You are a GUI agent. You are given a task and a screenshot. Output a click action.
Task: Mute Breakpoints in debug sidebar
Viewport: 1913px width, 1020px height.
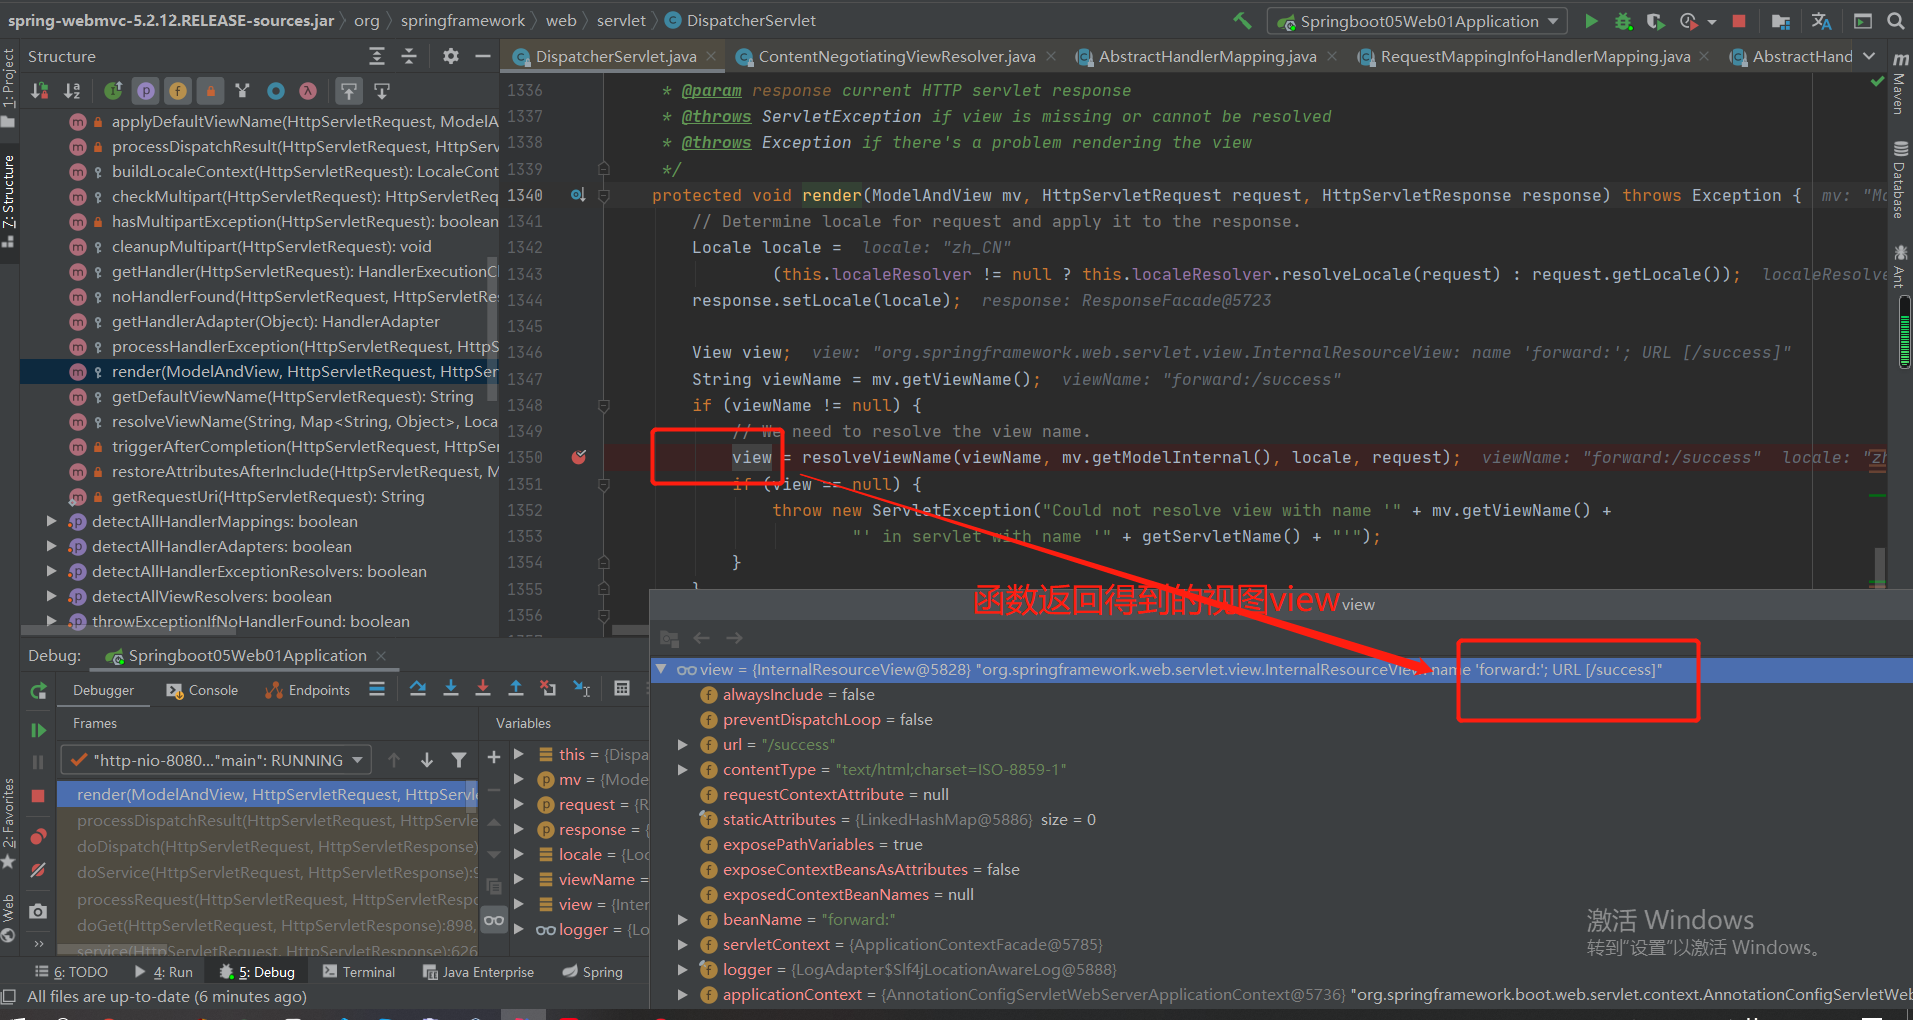(38, 870)
